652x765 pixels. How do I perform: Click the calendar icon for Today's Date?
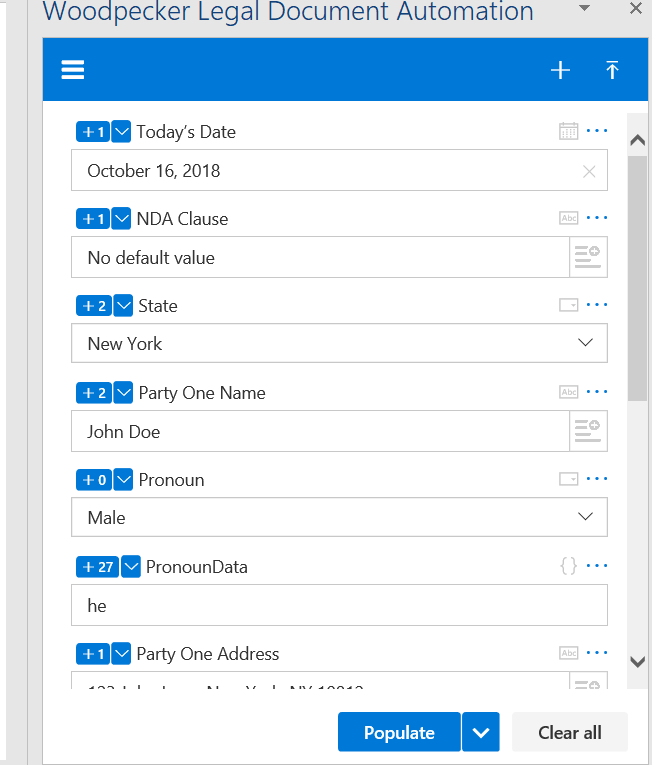point(569,131)
